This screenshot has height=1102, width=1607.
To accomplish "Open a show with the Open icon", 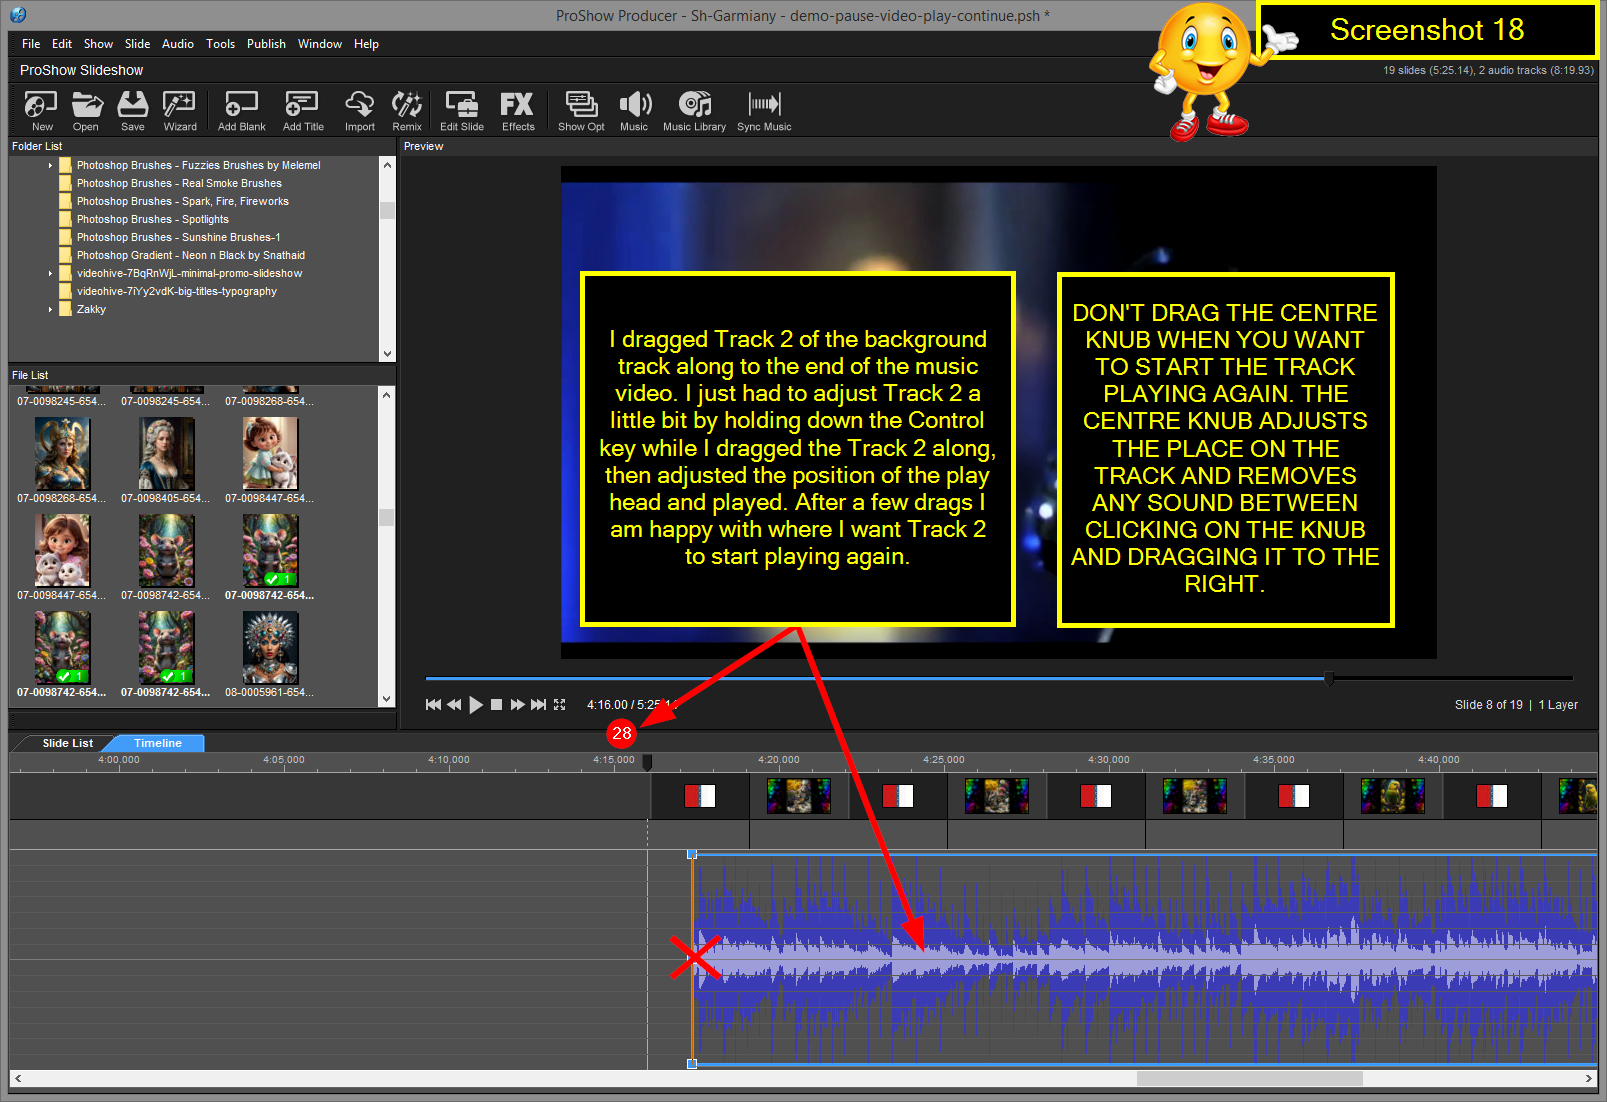I will (x=86, y=111).
